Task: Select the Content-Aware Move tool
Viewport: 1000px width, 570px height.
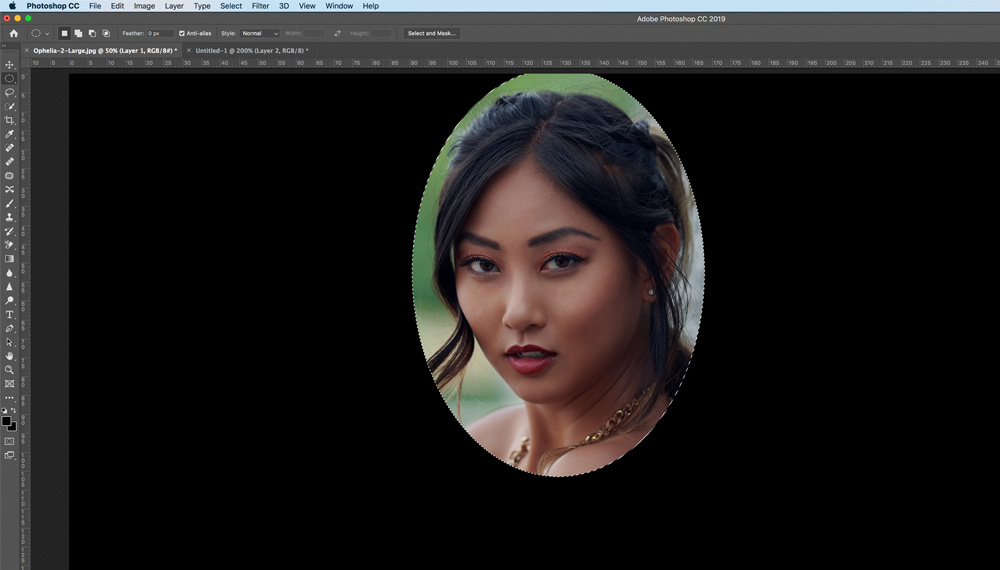Action: [x=10, y=189]
